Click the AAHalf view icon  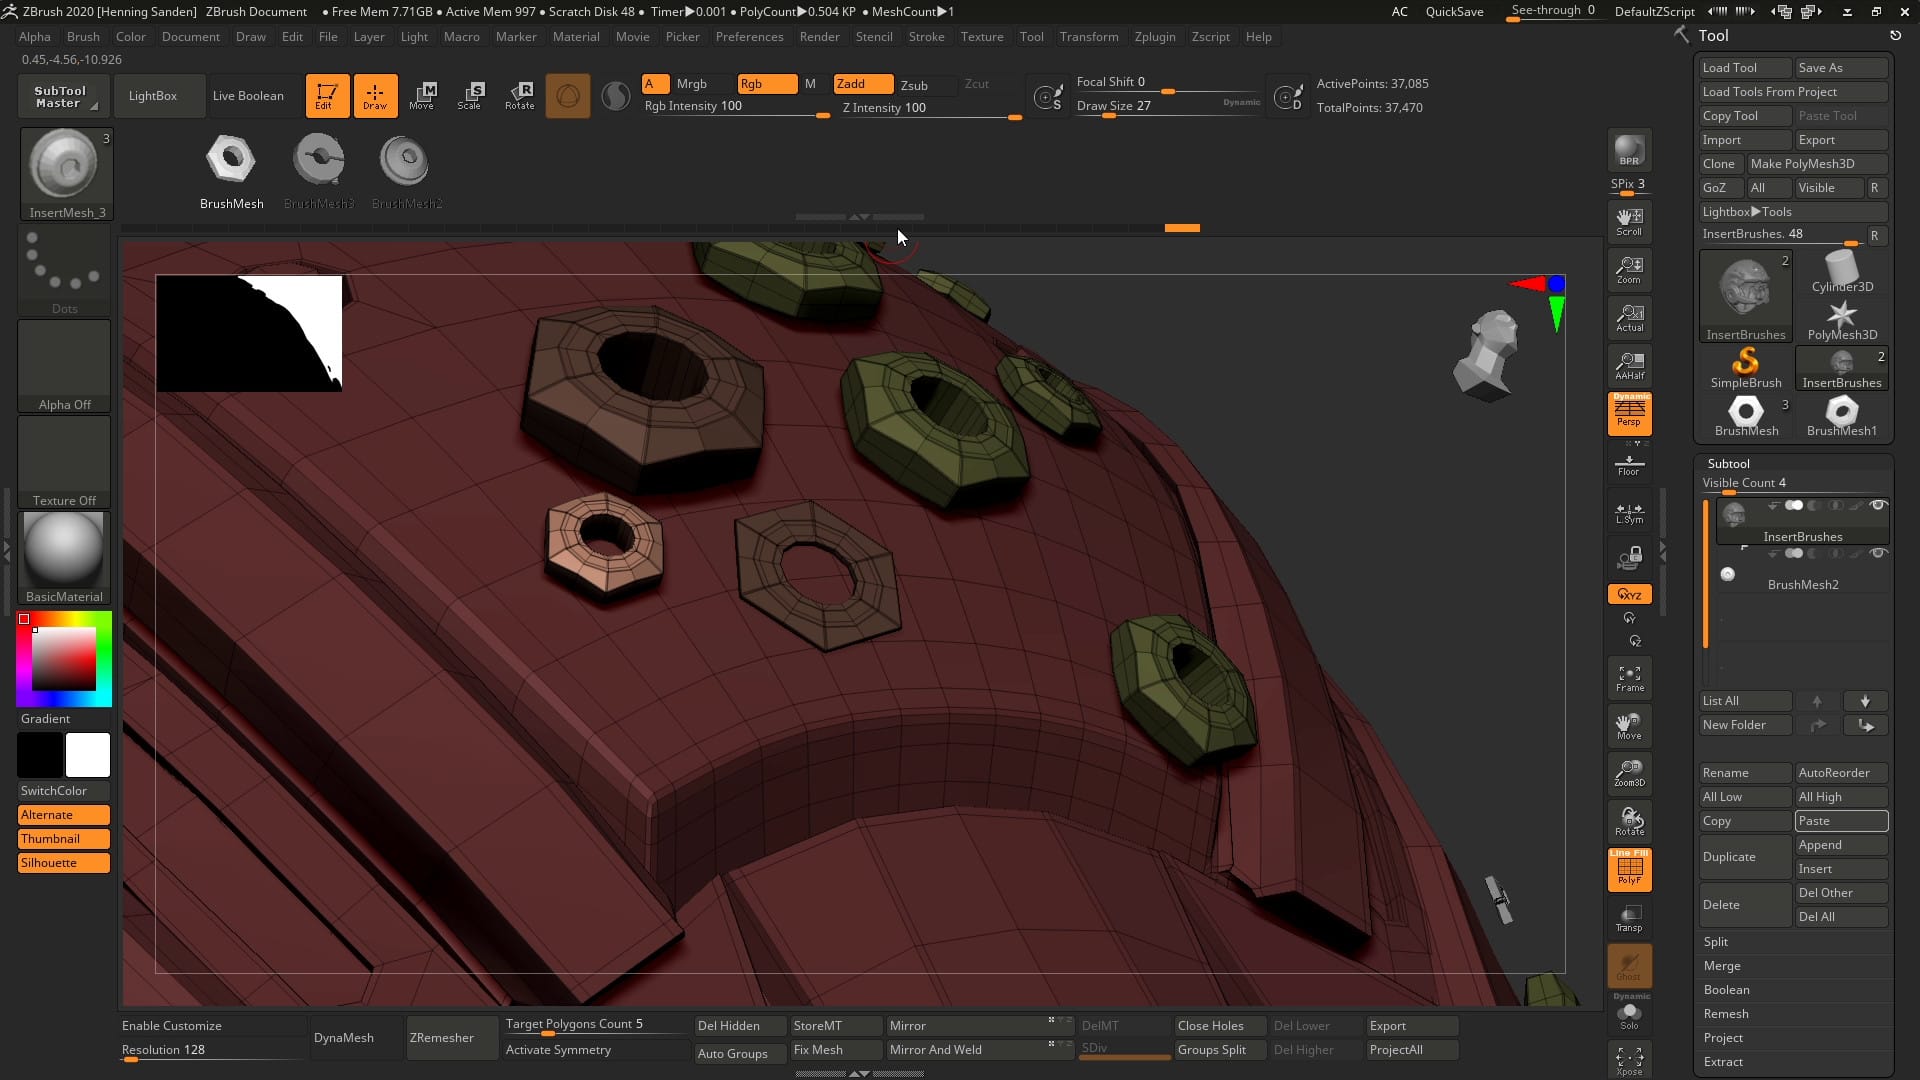tap(1629, 366)
